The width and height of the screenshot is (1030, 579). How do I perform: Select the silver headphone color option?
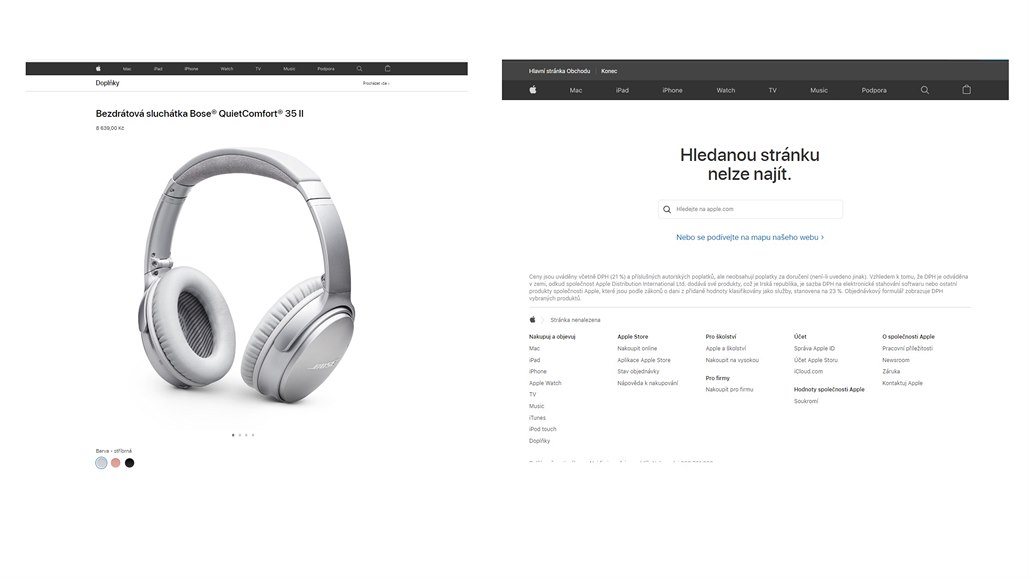pos(101,463)
